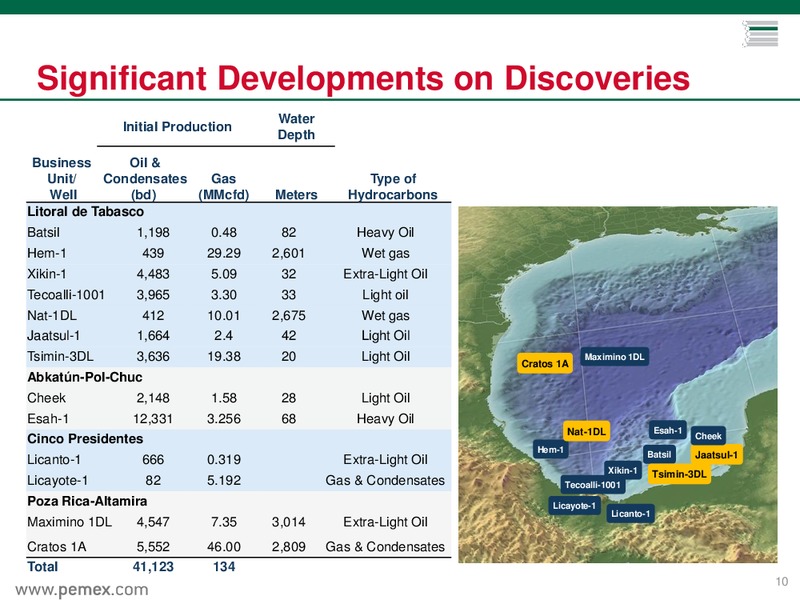Click the 'Total' row label
Viewport: 800px width, 600px height.
tap(42, 567)
